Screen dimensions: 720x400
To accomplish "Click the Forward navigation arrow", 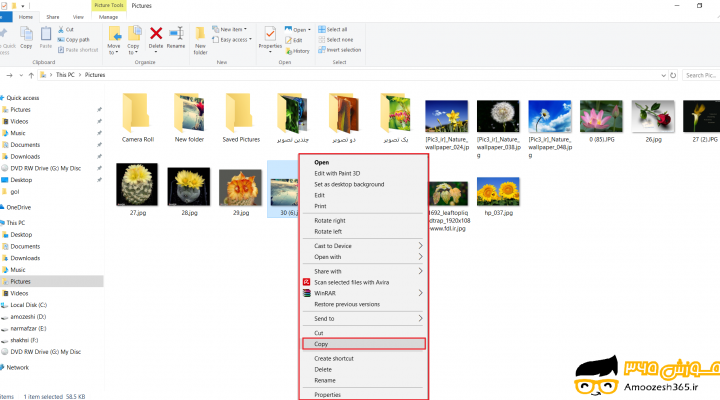I will click(x=9, y=75).
